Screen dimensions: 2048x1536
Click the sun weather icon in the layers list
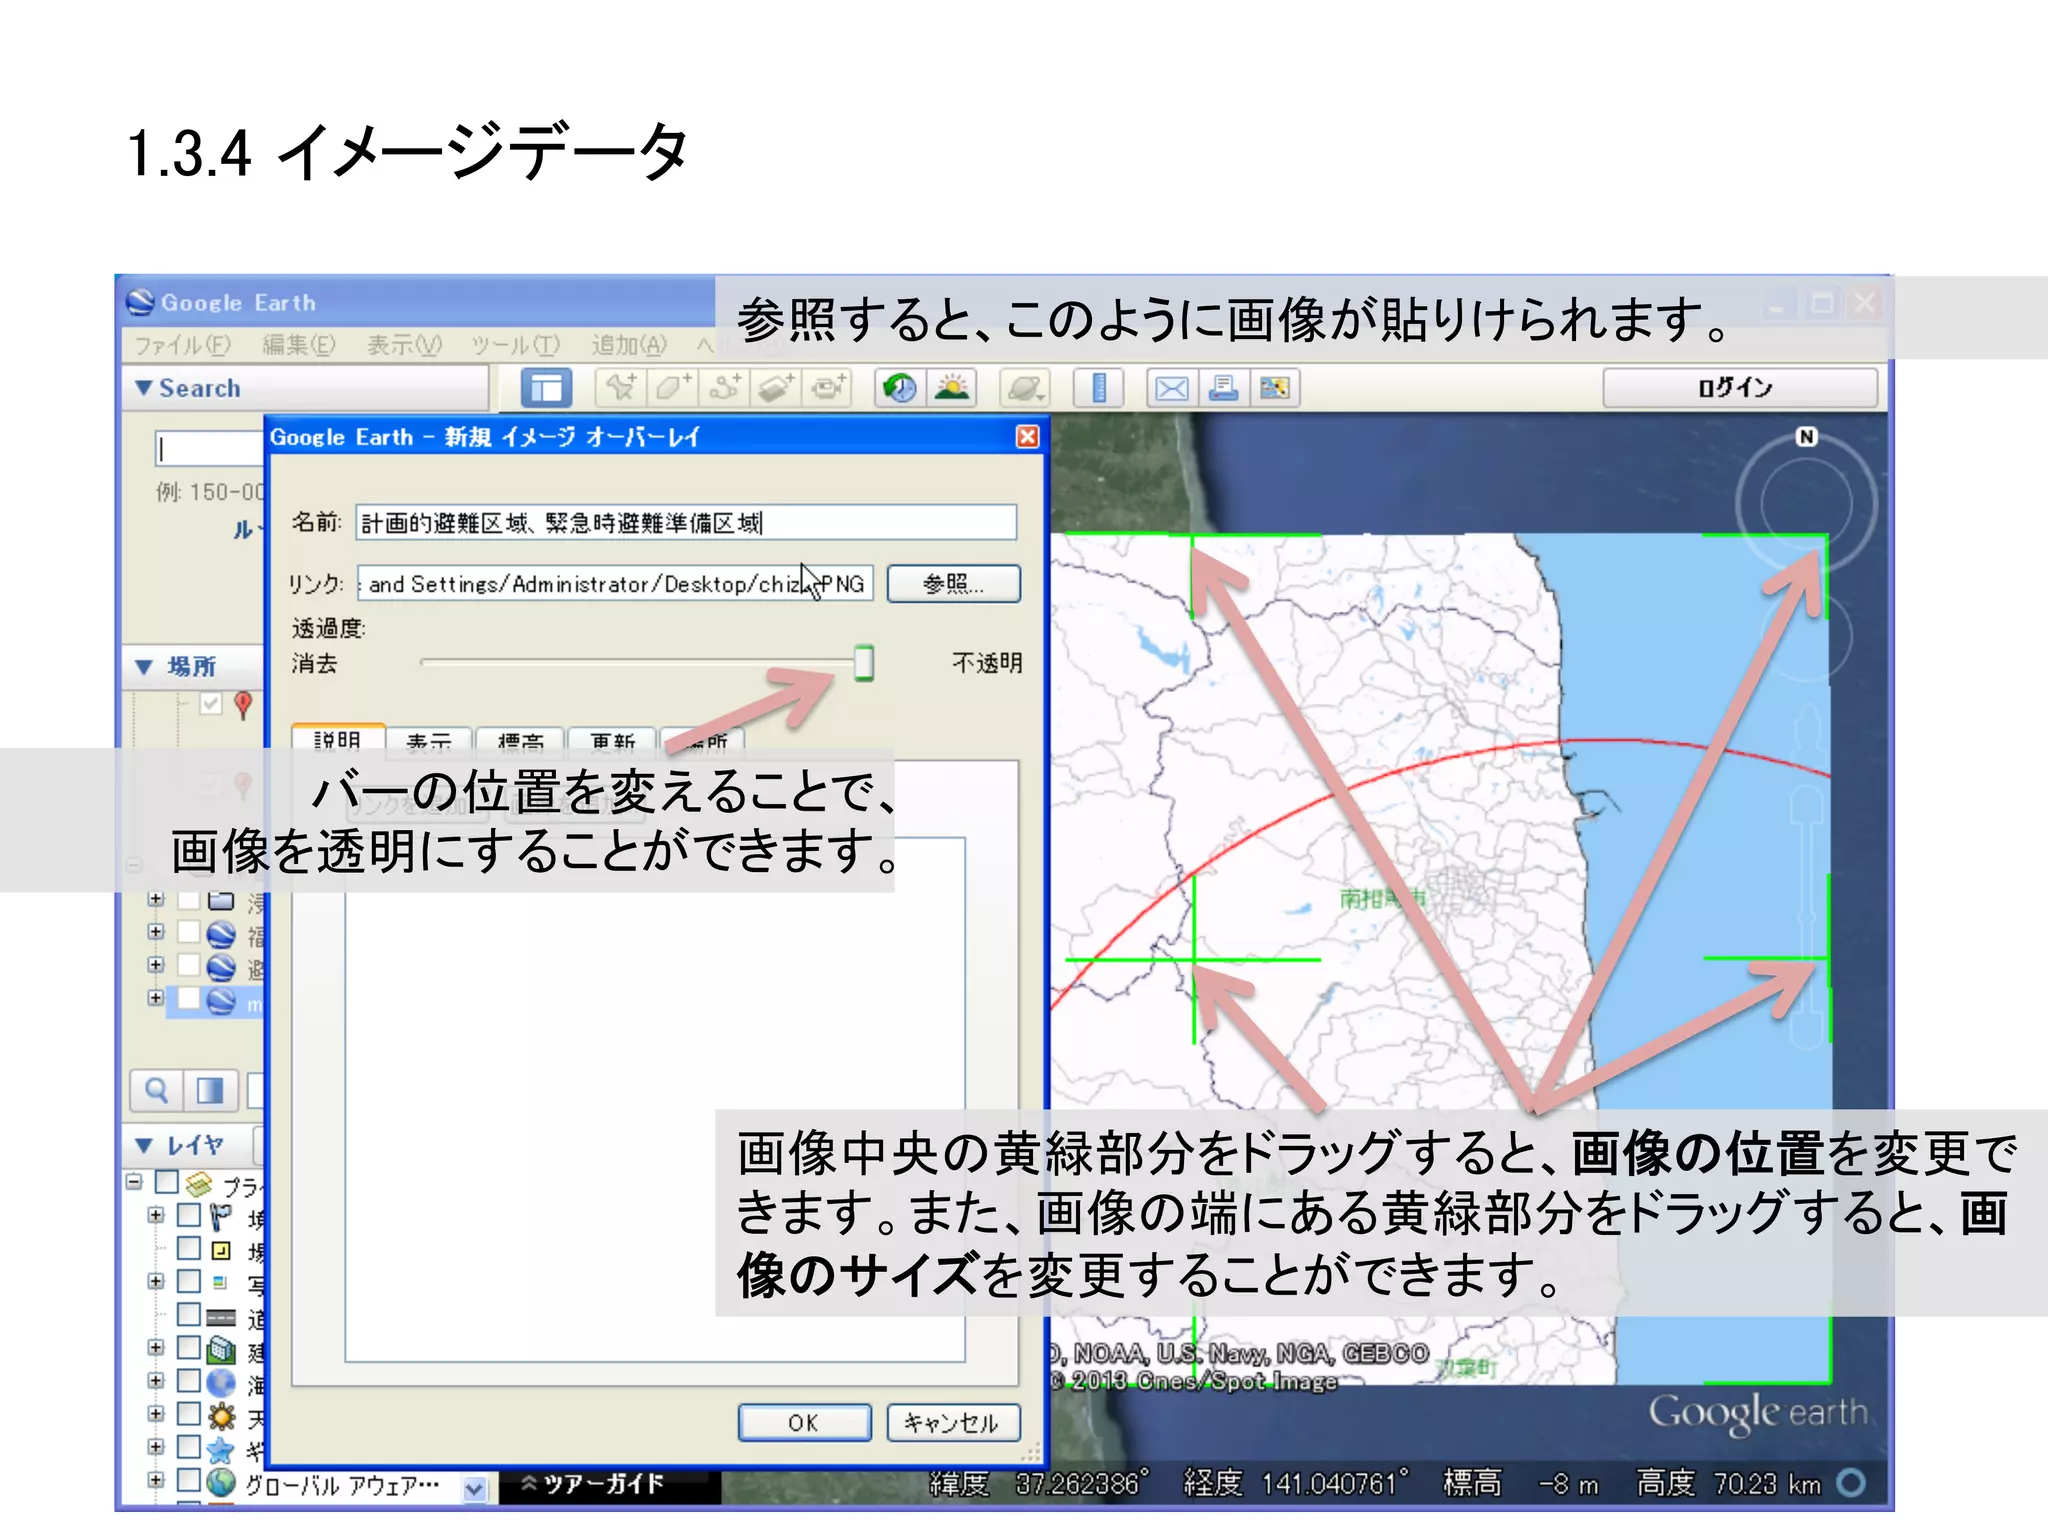(x=221, y=1416)
